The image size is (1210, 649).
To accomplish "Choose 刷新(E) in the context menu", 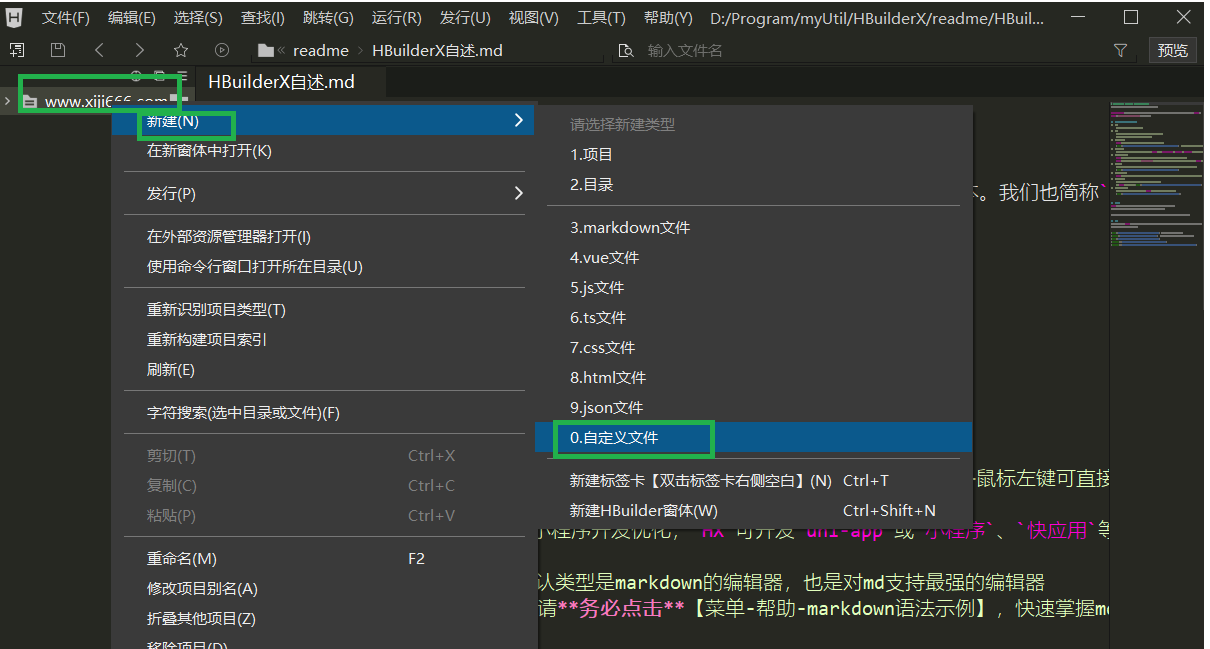I will (x=323, y=370).
